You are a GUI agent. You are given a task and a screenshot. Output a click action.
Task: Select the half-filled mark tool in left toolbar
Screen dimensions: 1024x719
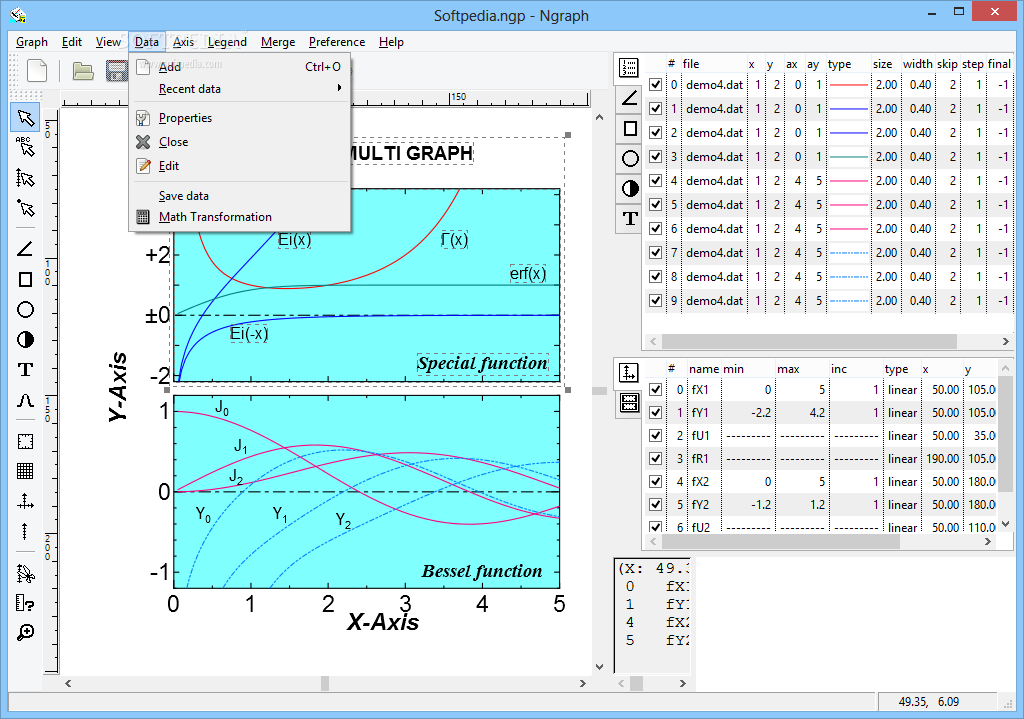(25, 340)
